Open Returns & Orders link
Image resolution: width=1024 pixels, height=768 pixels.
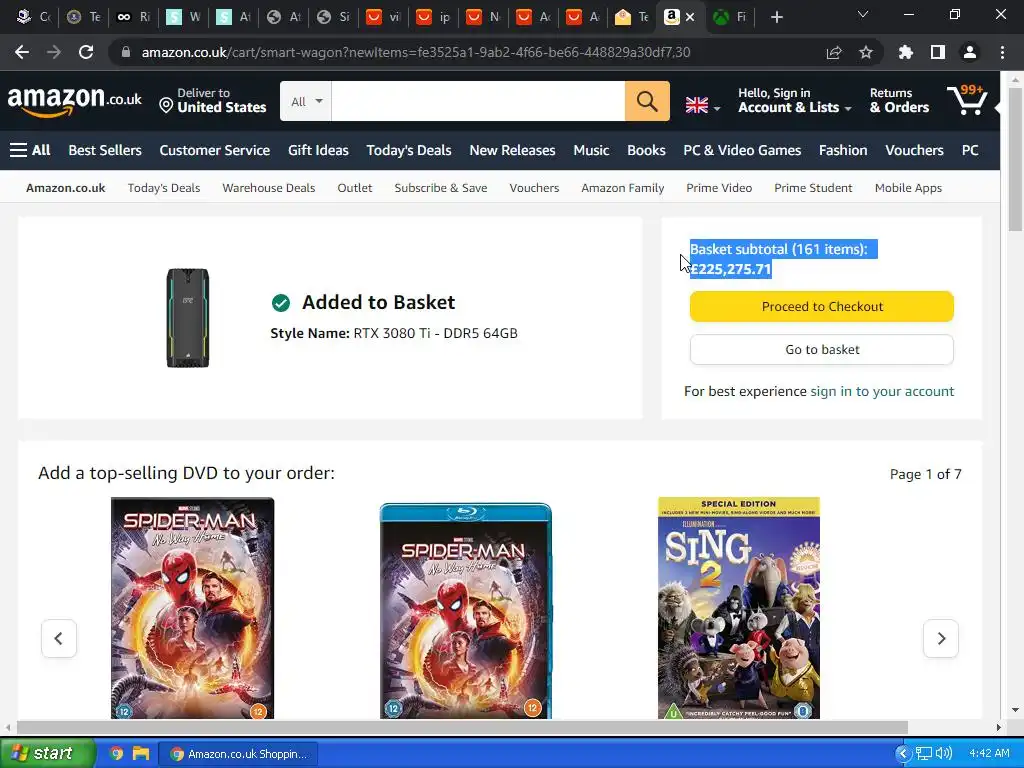[x=899, y=101]
